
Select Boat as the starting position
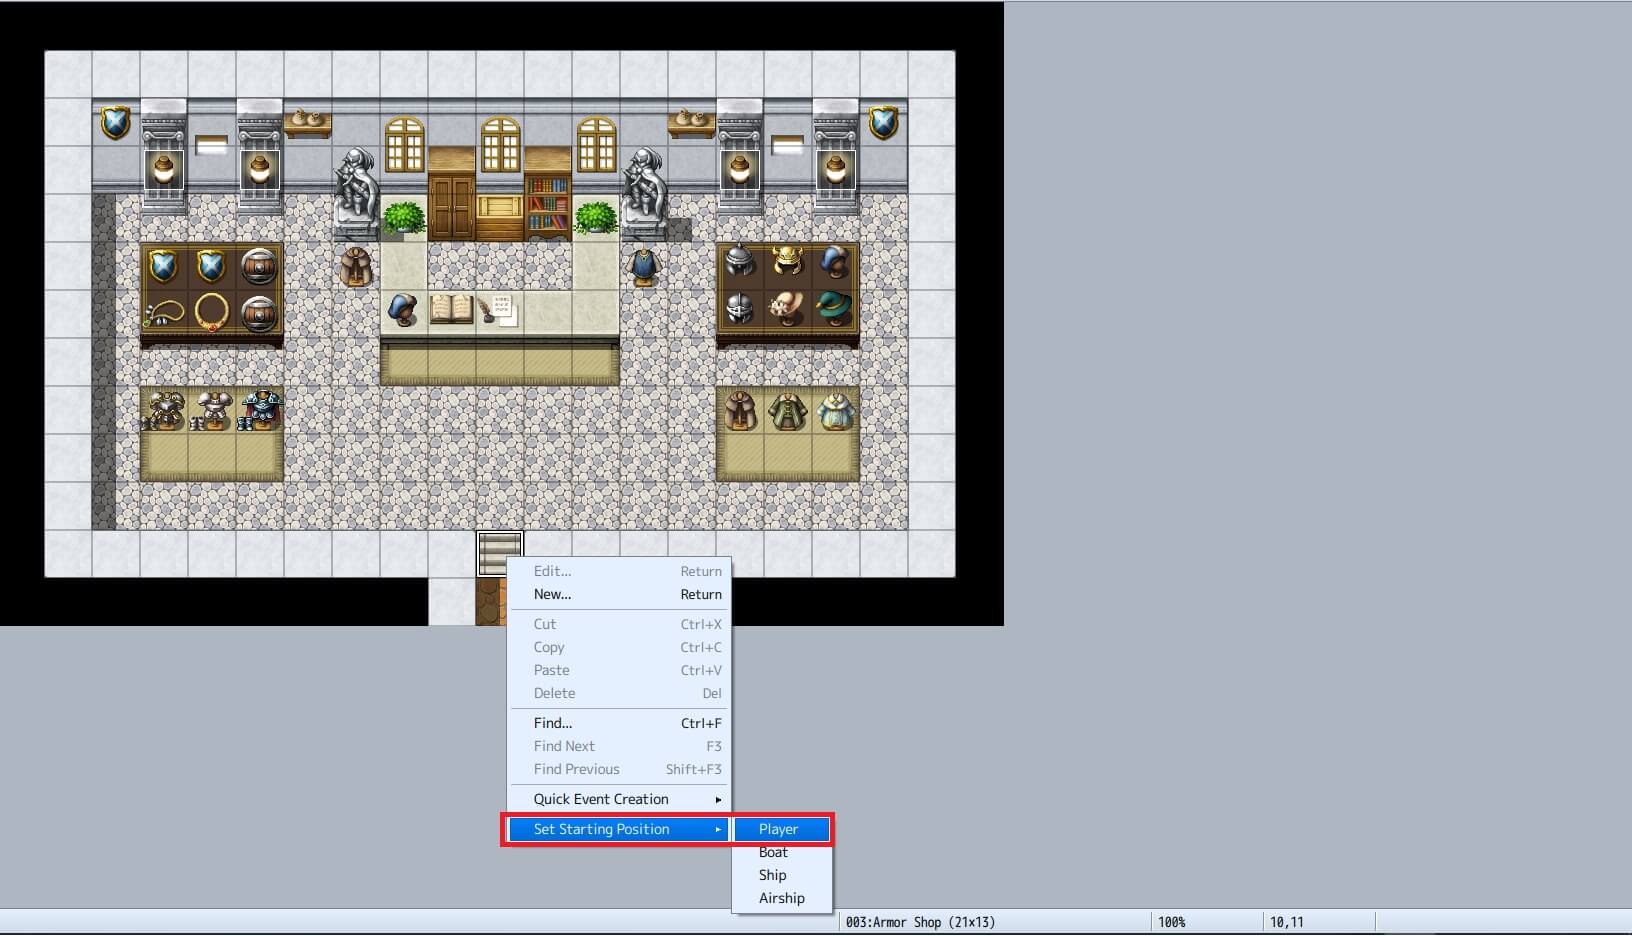click(x=781, y=852)
